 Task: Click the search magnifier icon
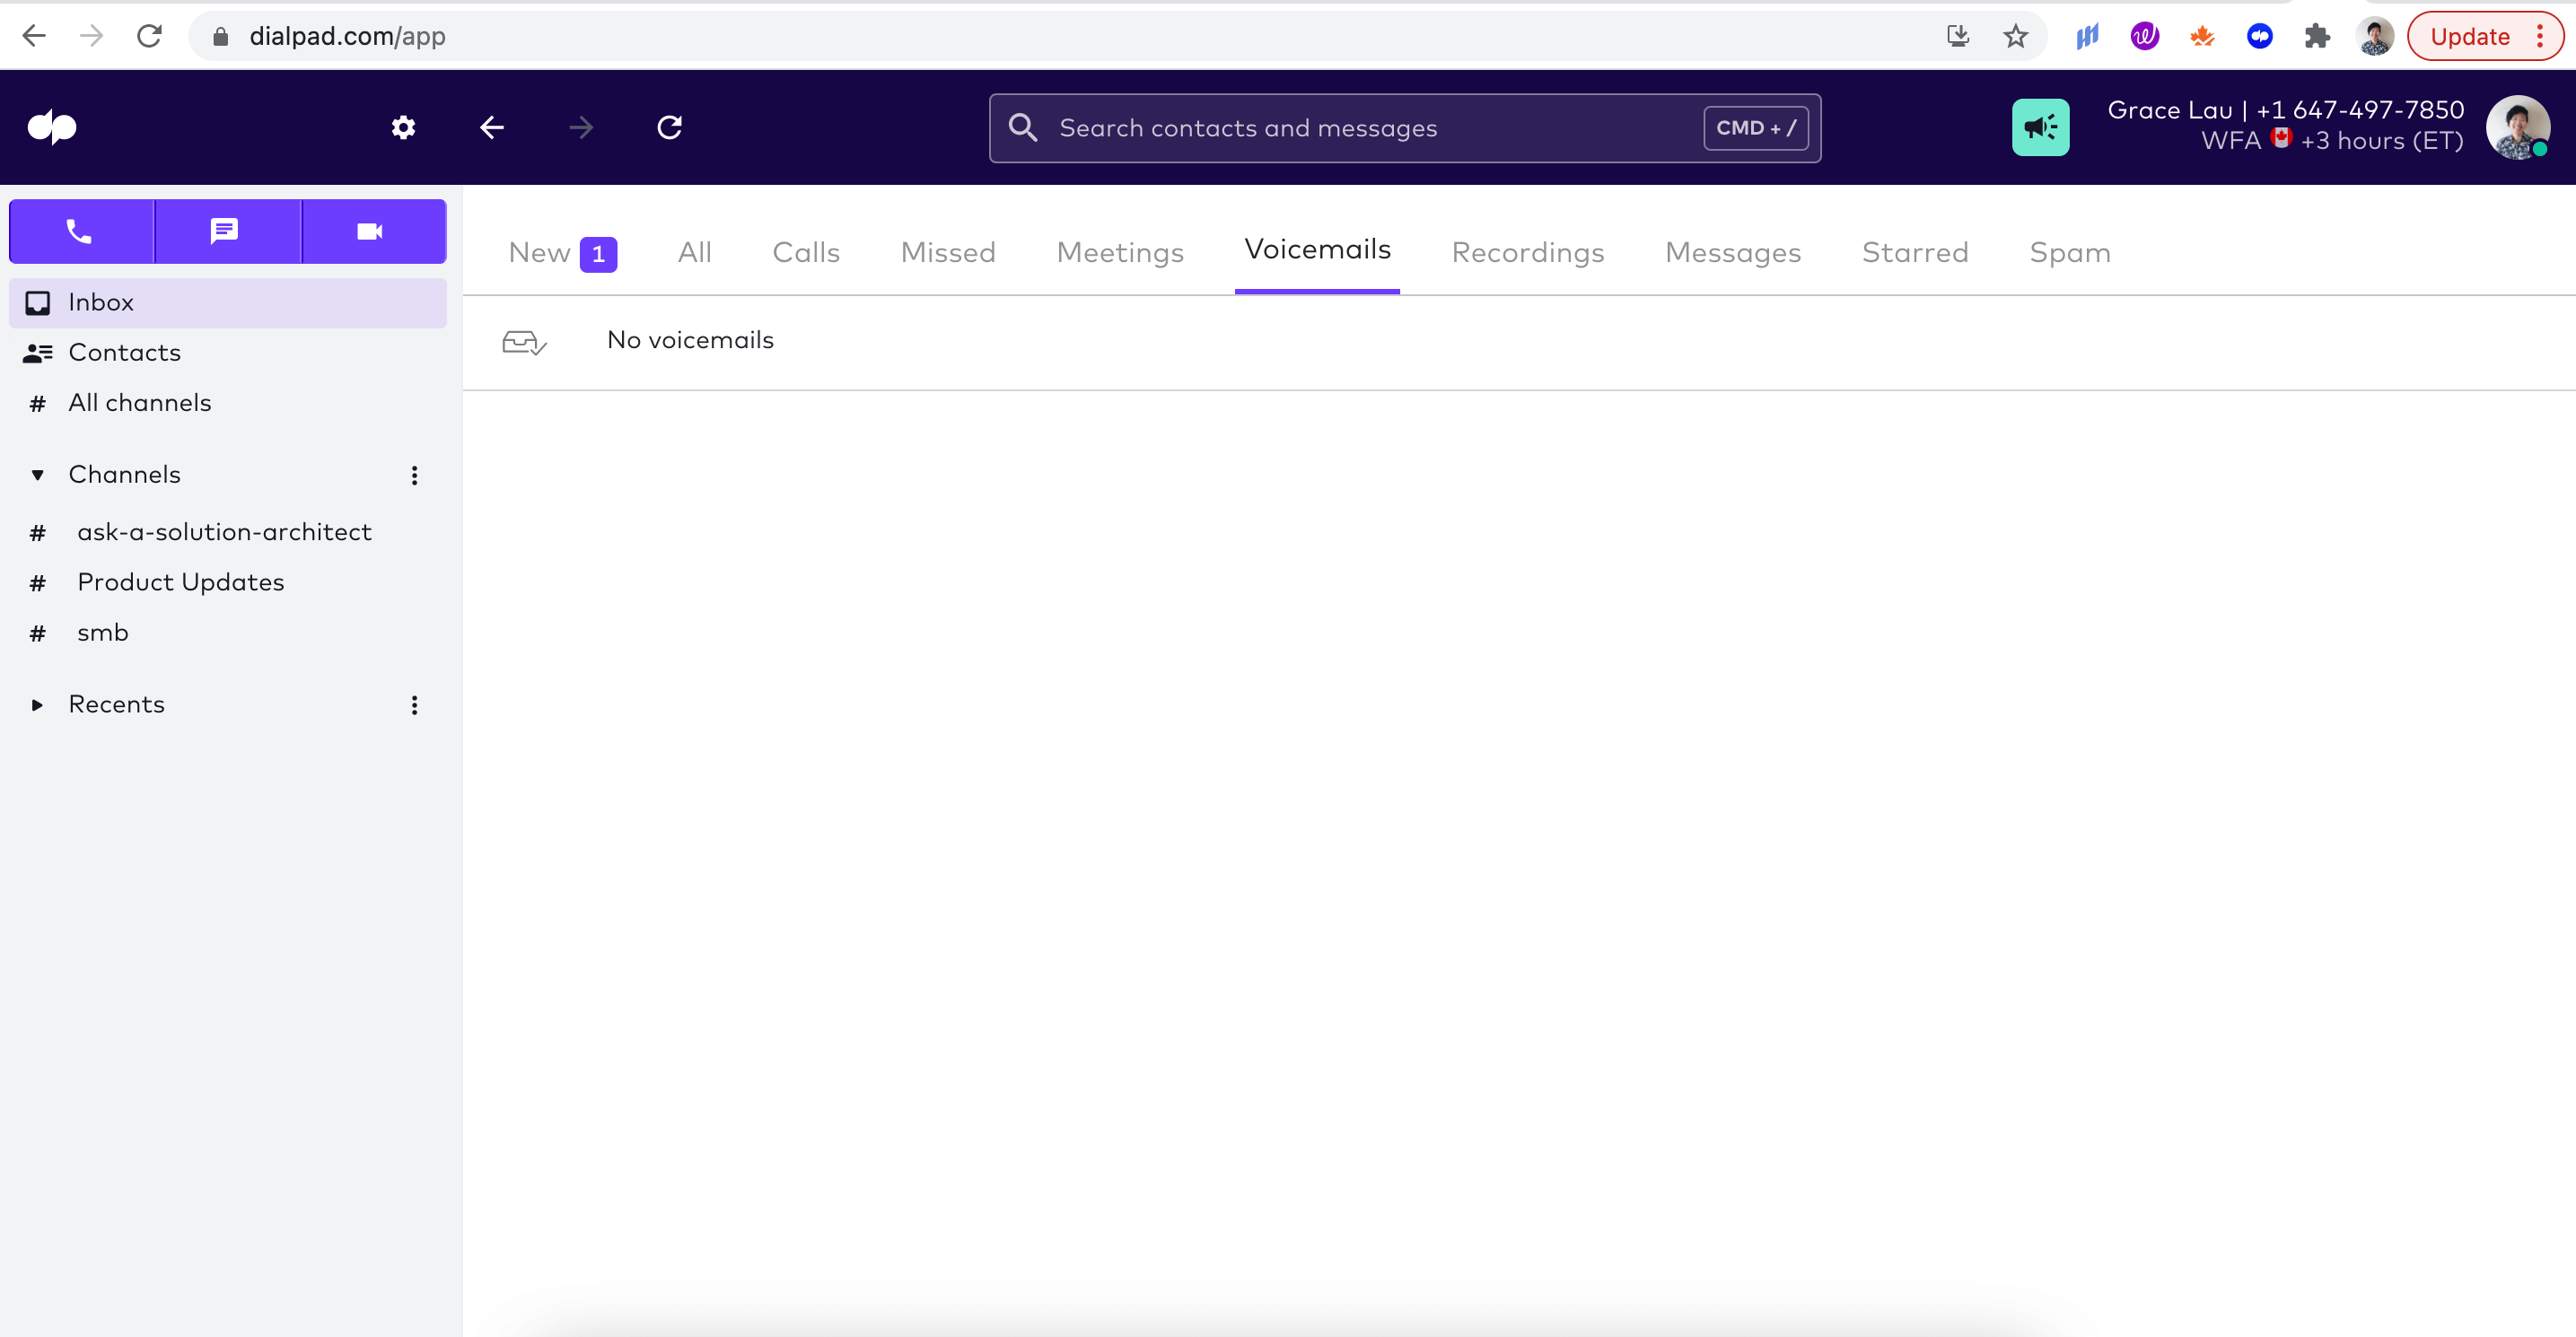coord(1022,127)
